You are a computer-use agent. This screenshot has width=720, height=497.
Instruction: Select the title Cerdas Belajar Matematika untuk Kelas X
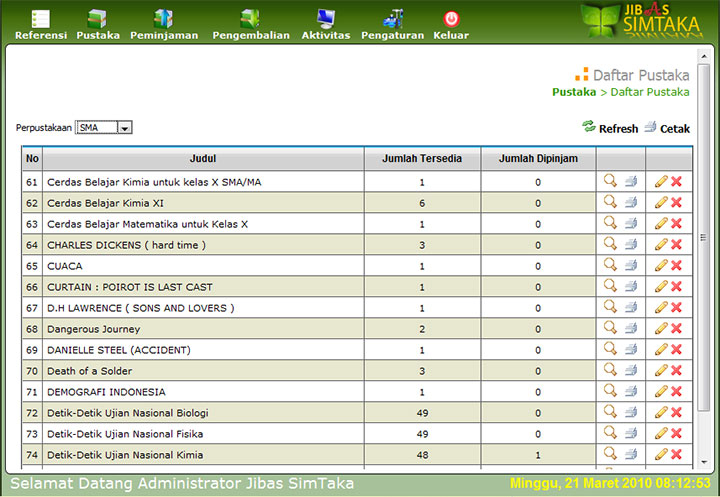[147, 224]
